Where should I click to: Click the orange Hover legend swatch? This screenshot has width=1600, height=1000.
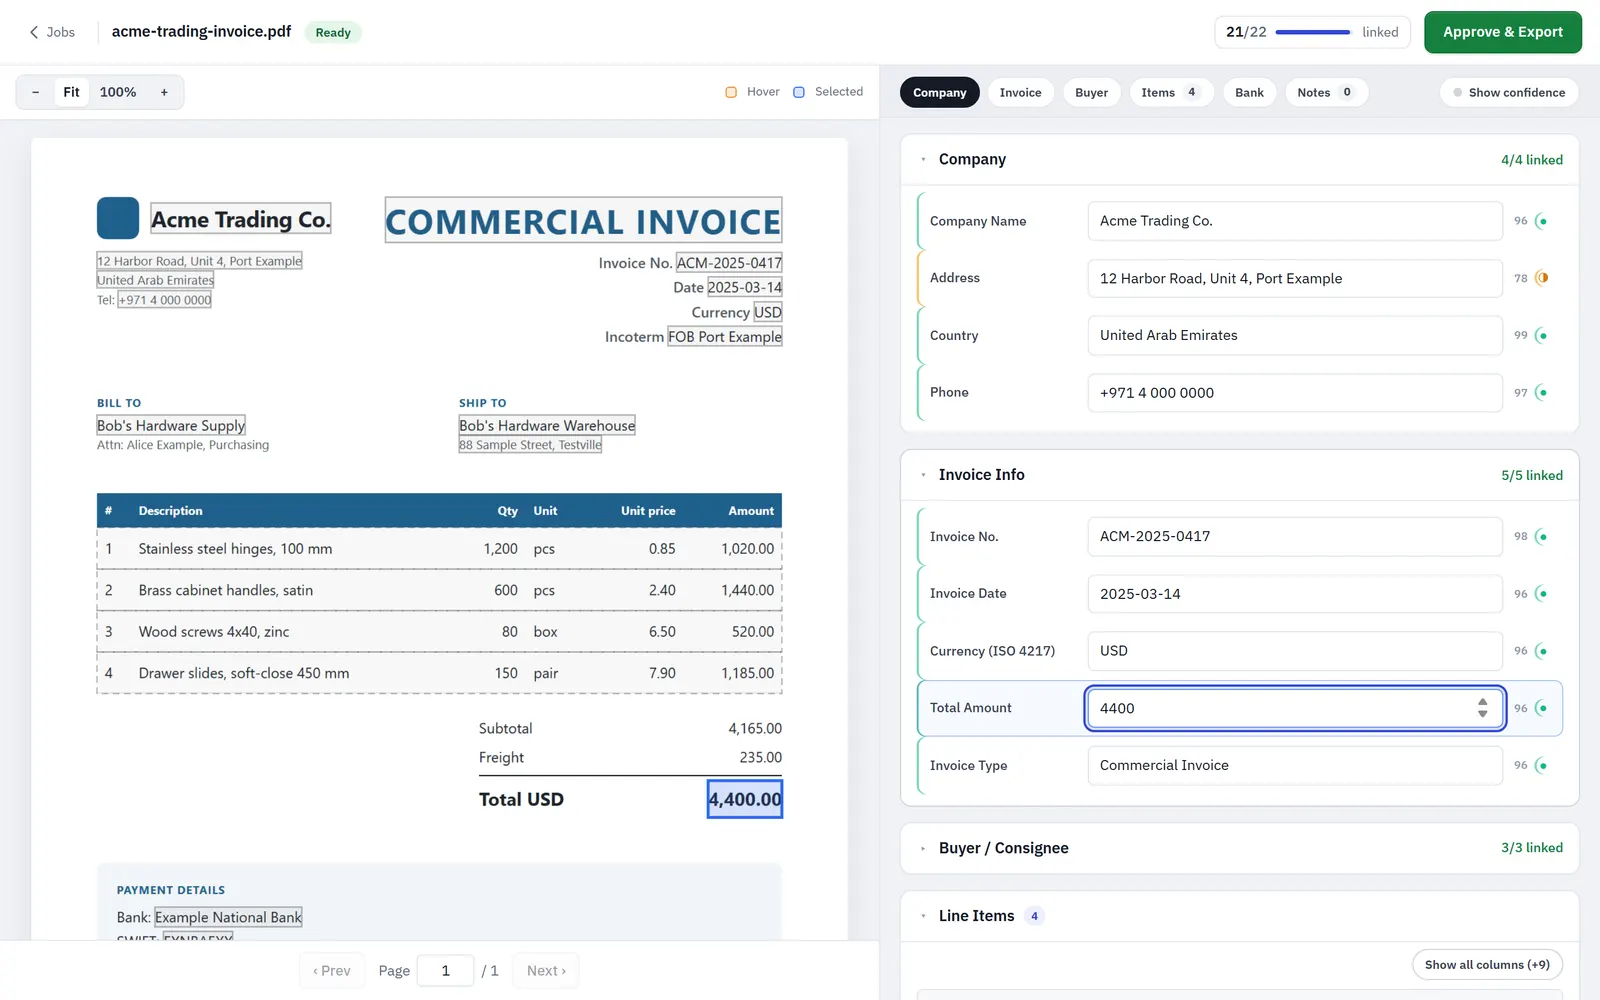pos(731,92)
